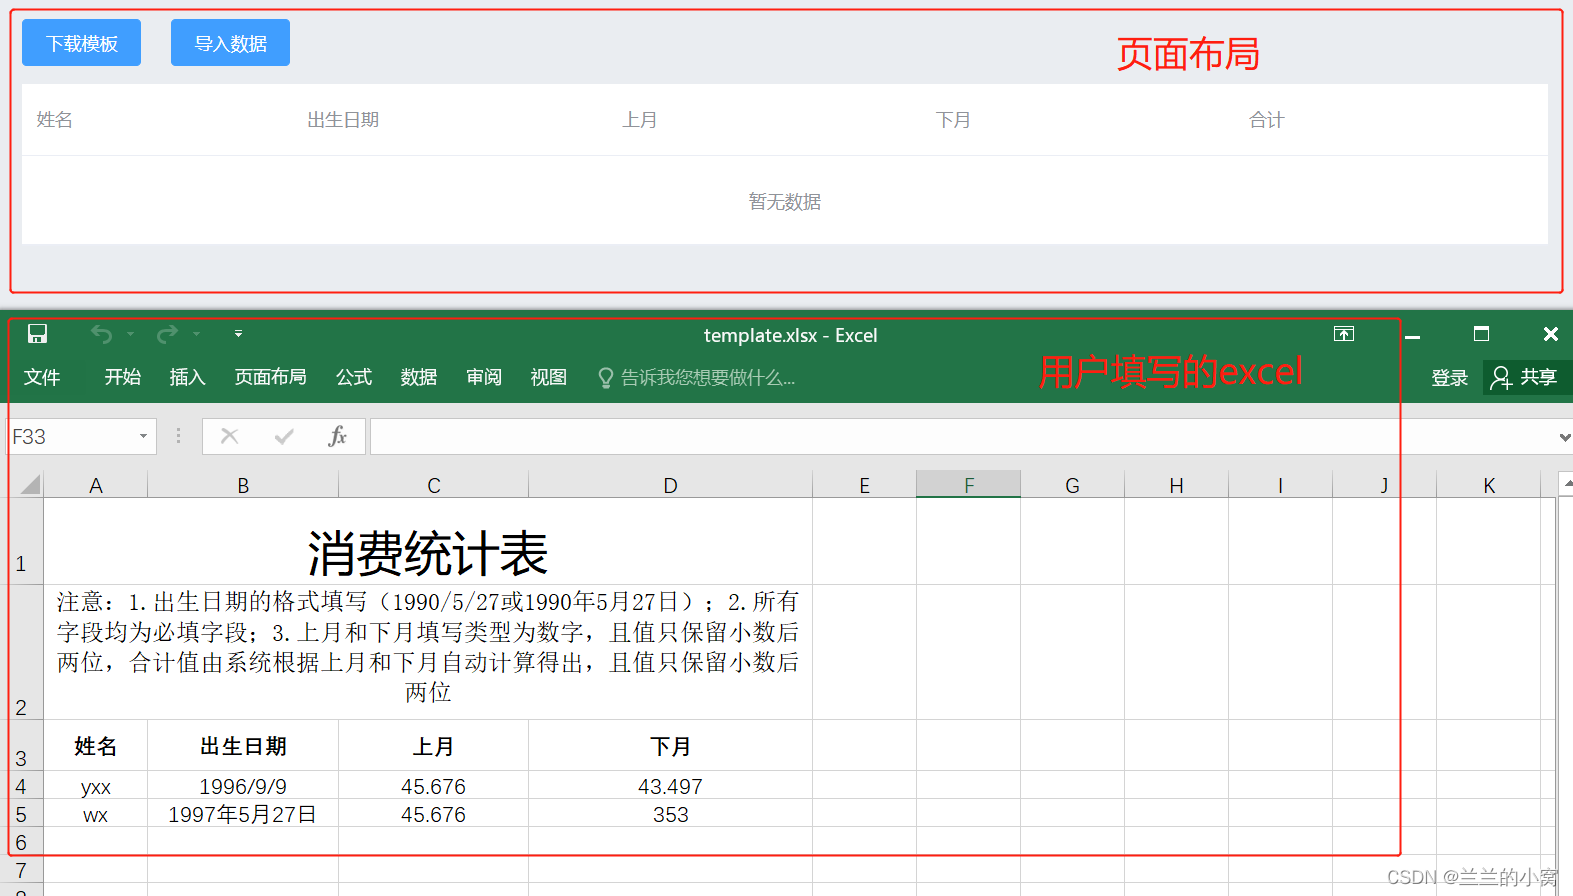Screen dimensions: 1573x896
Task: Select column H header
Action: click(x=1176, y=485)
